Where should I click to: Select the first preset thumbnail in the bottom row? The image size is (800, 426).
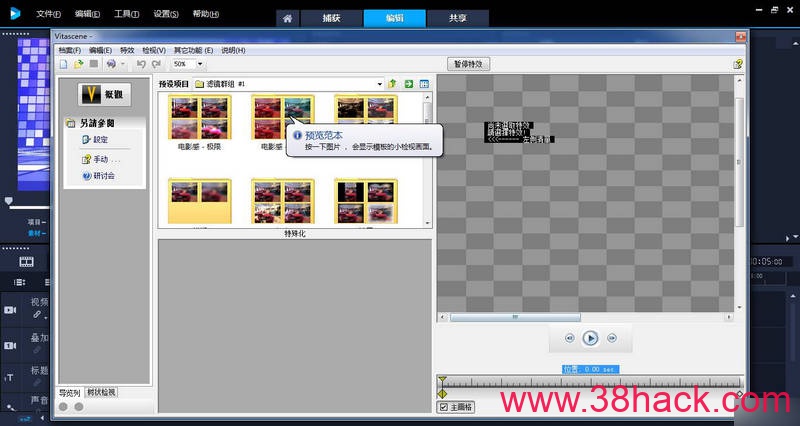coord(199,201)
